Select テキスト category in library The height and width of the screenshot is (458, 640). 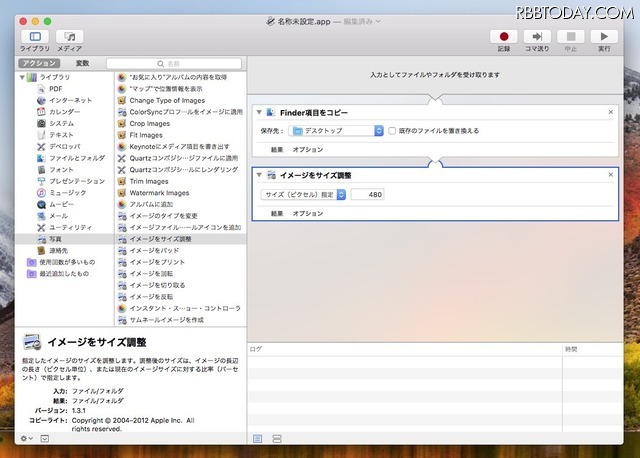tap(61, 135)
